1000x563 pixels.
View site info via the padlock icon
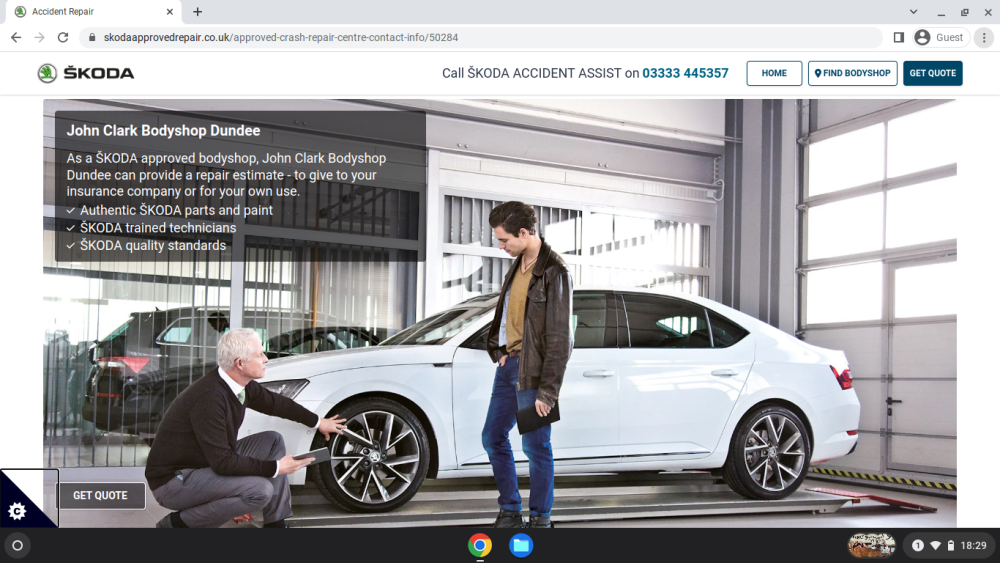coord(92,38)
